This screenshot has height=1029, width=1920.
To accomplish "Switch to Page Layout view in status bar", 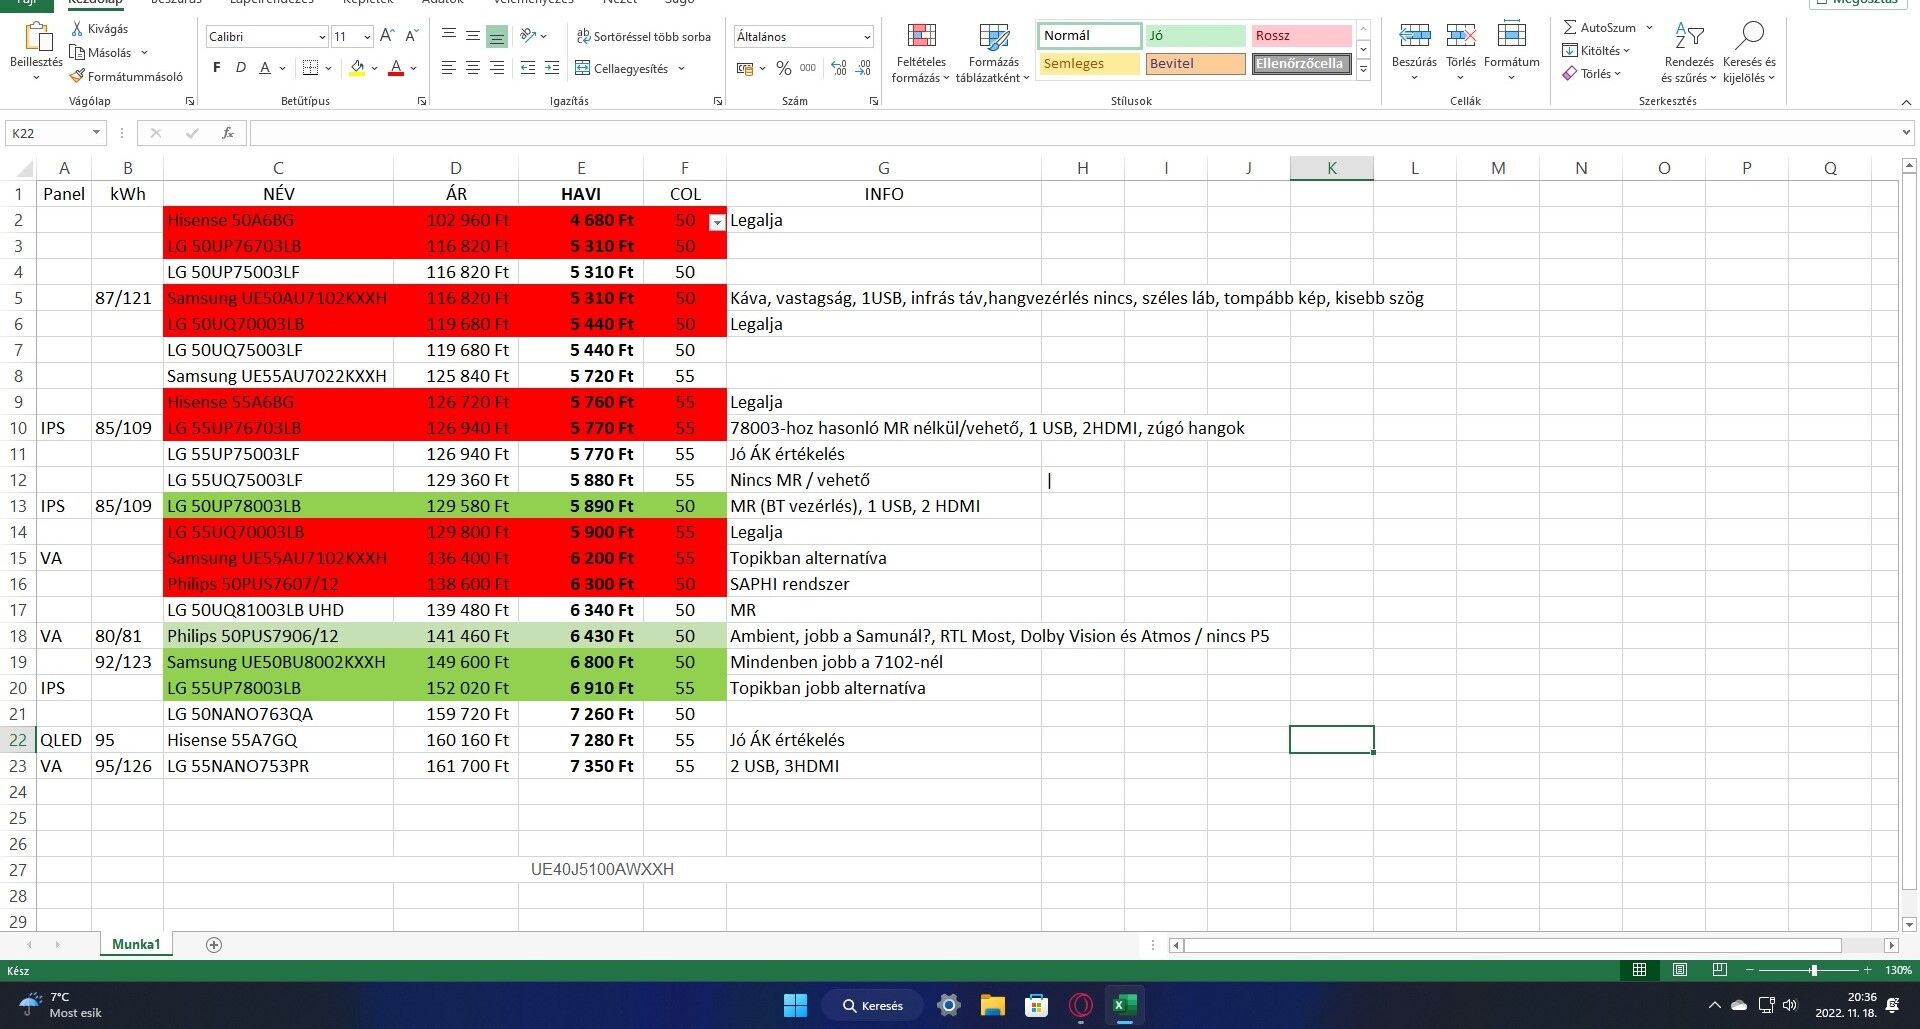I will [x=1680, y=970].
